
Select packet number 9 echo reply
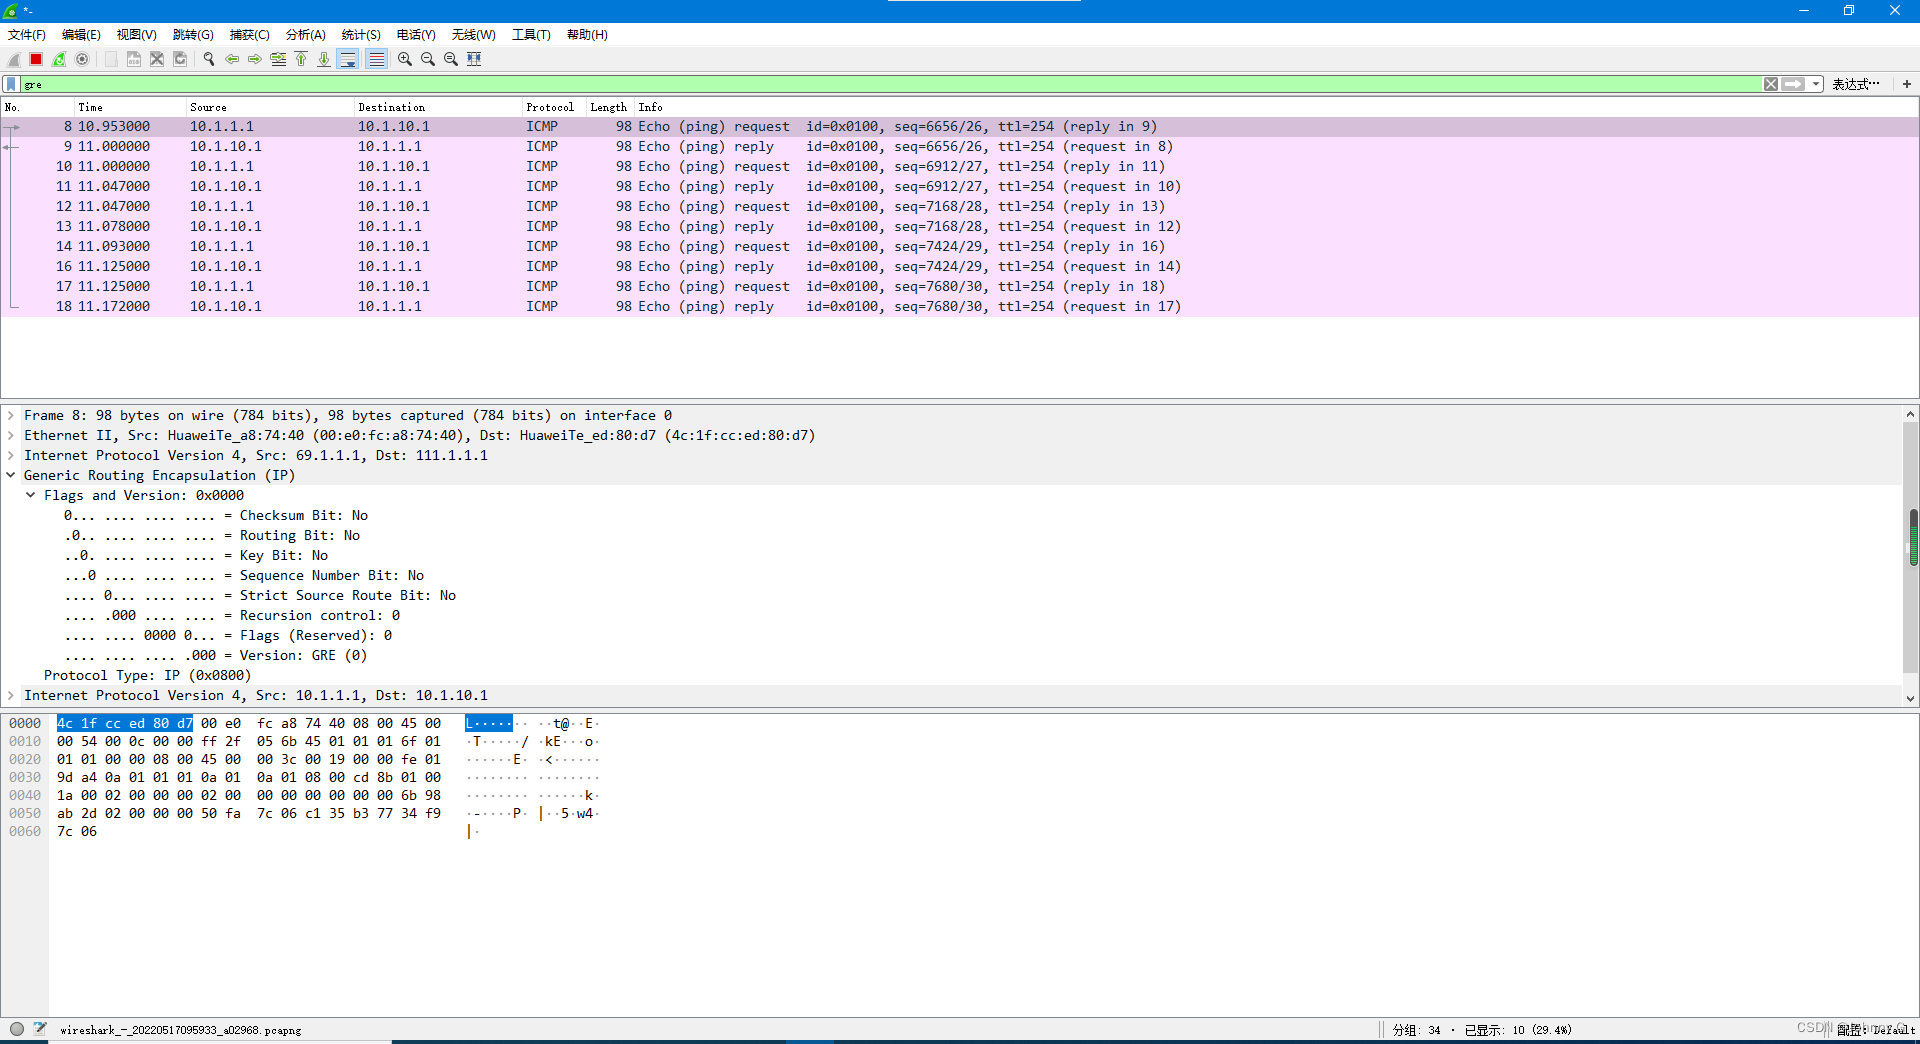click(960, 146)
